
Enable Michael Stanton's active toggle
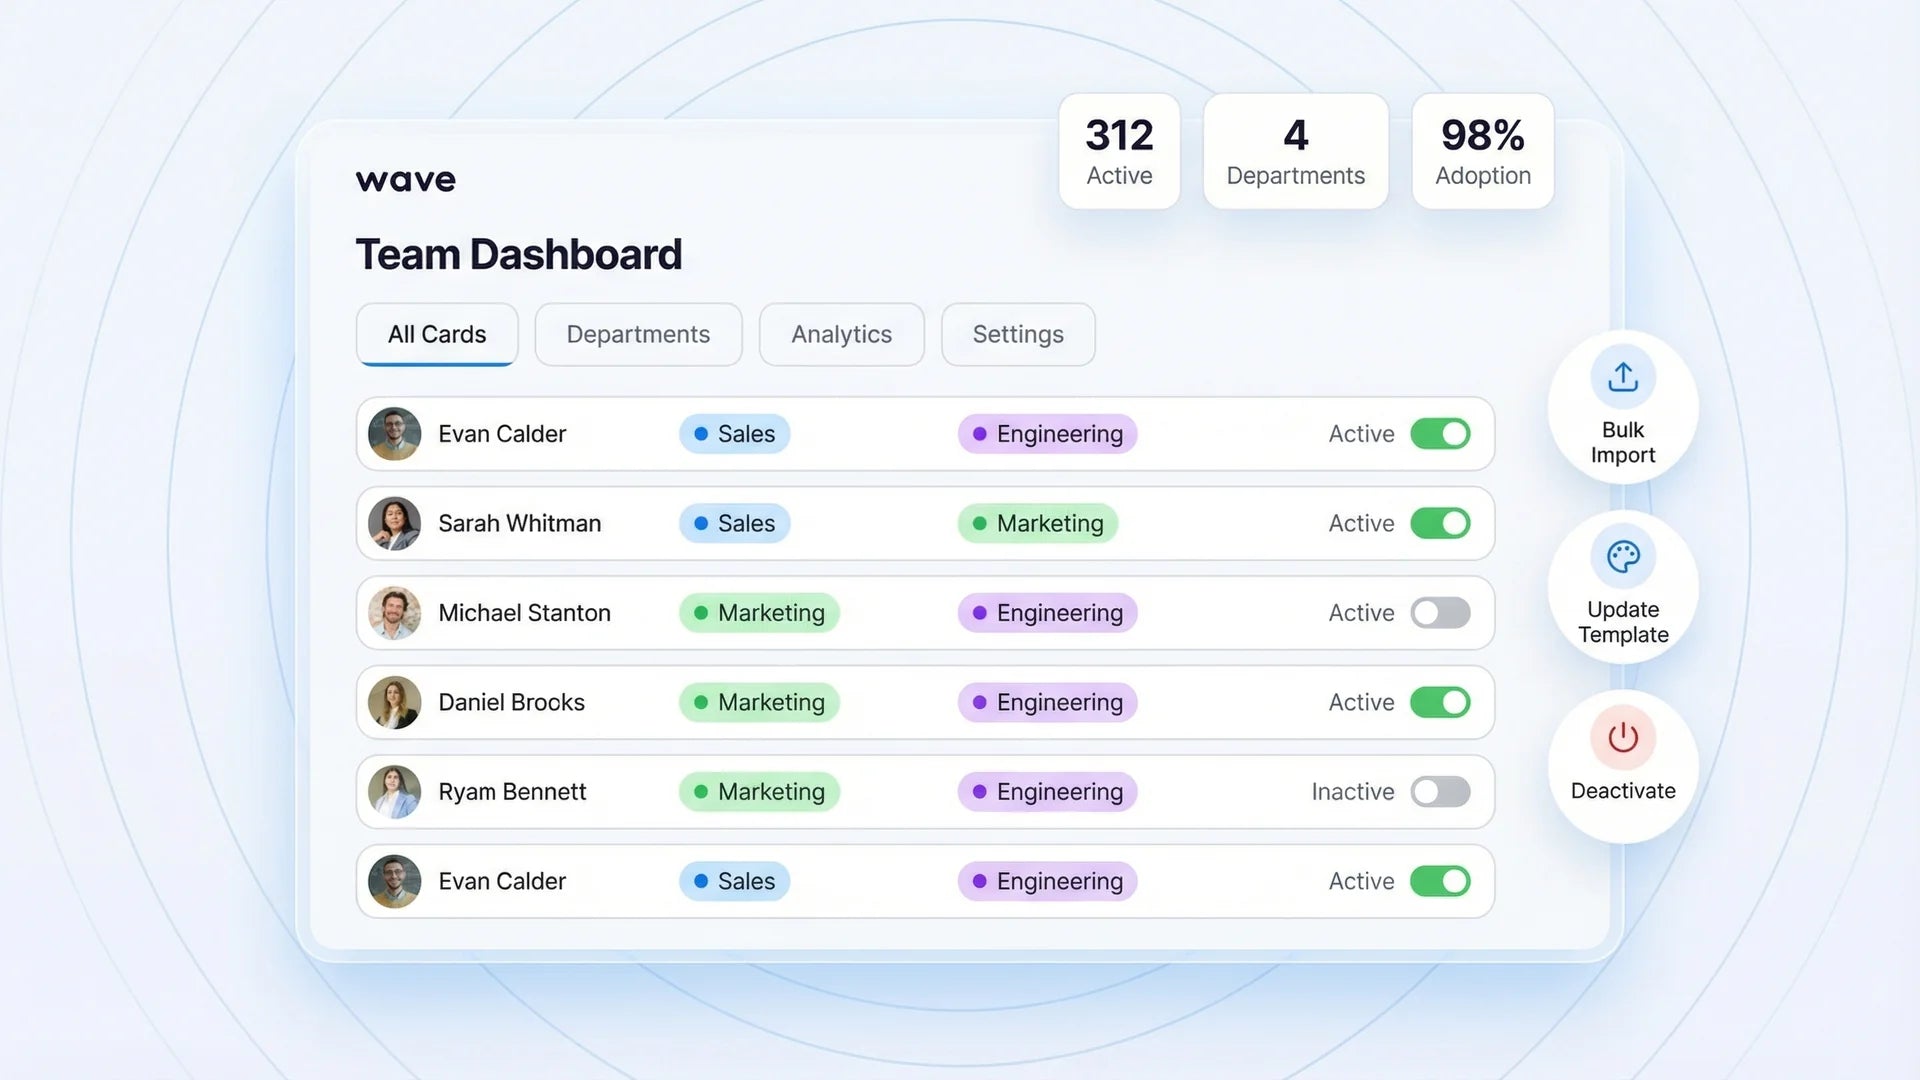pos(1440,613)
